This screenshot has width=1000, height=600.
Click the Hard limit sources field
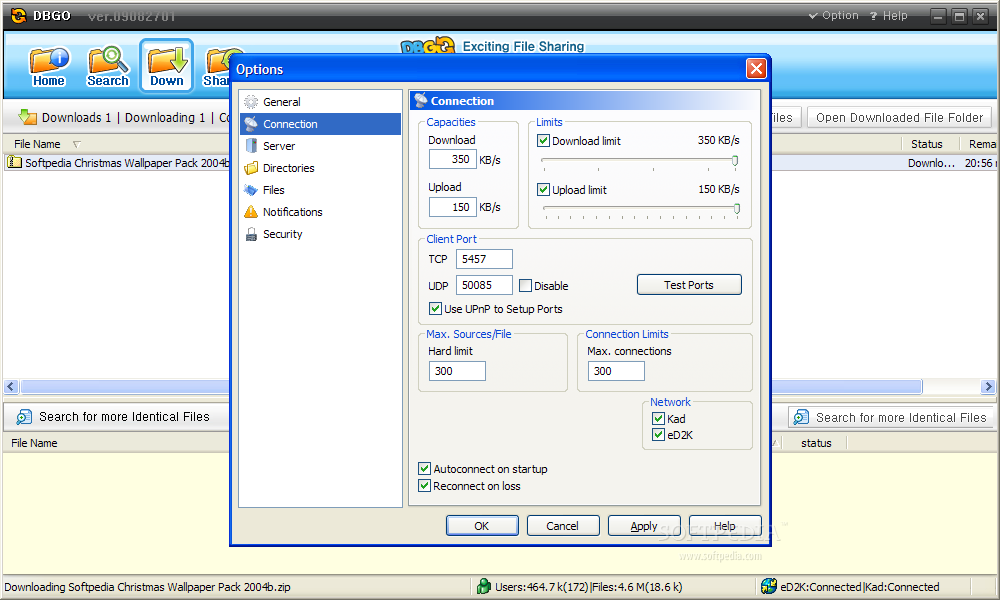pyautogui.click(x=457, y=371)
